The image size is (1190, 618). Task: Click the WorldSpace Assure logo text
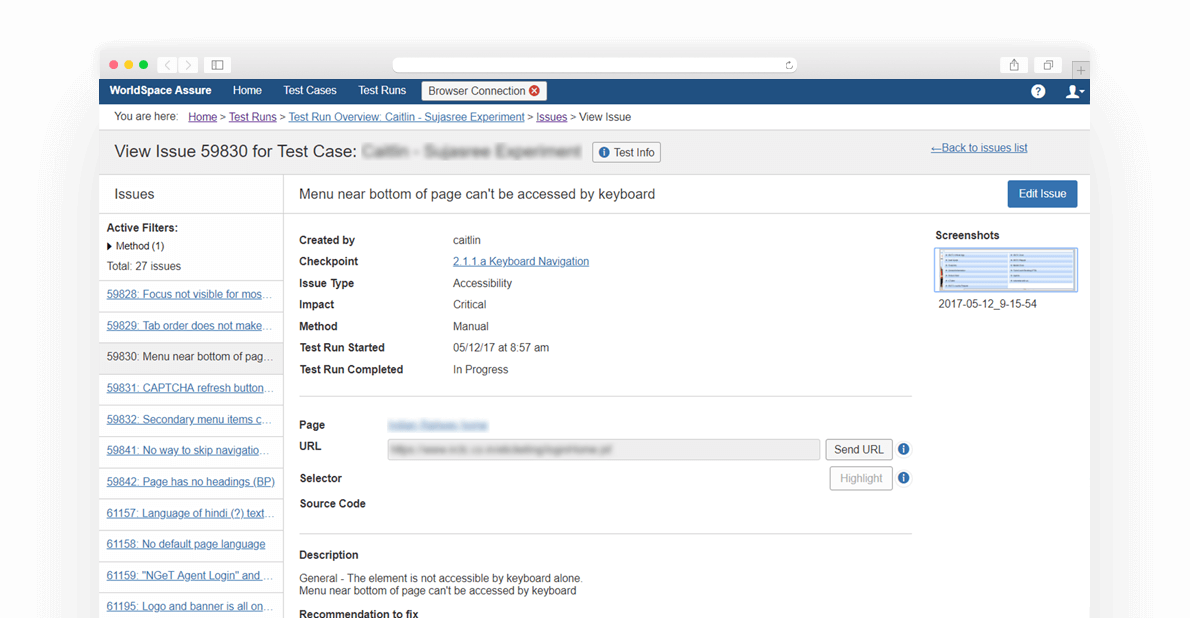click(160, 90)
